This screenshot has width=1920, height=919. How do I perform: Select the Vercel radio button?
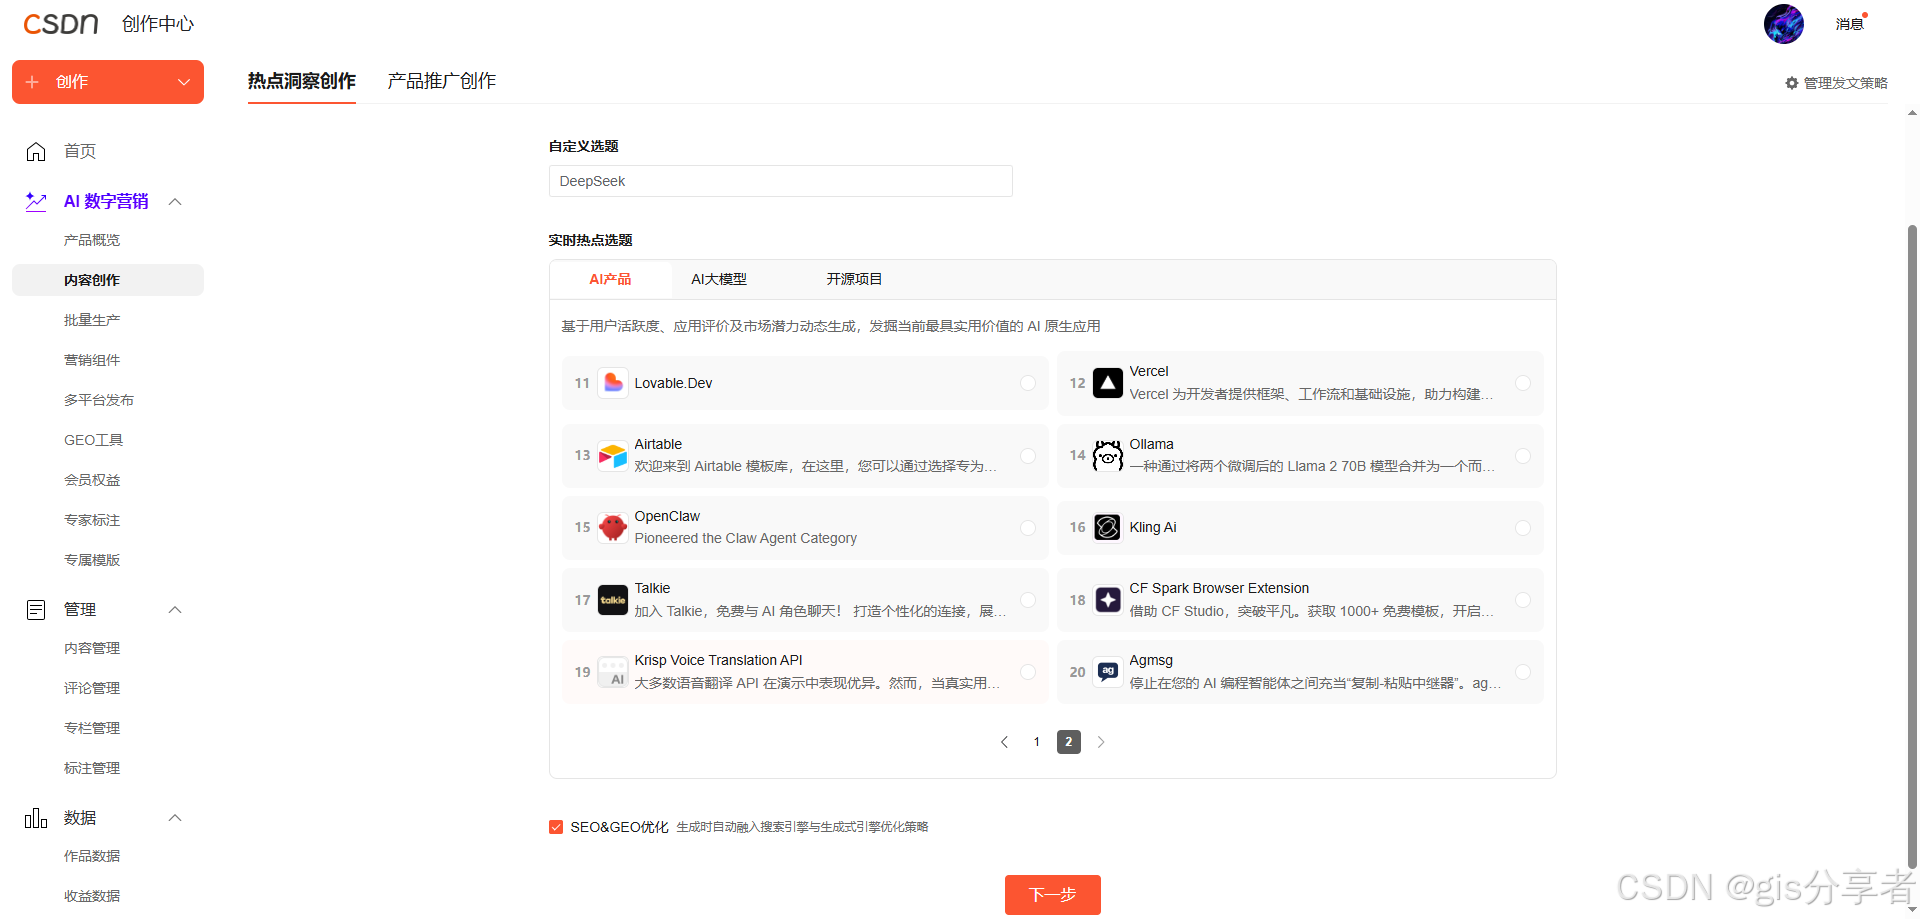(1523, 383)
